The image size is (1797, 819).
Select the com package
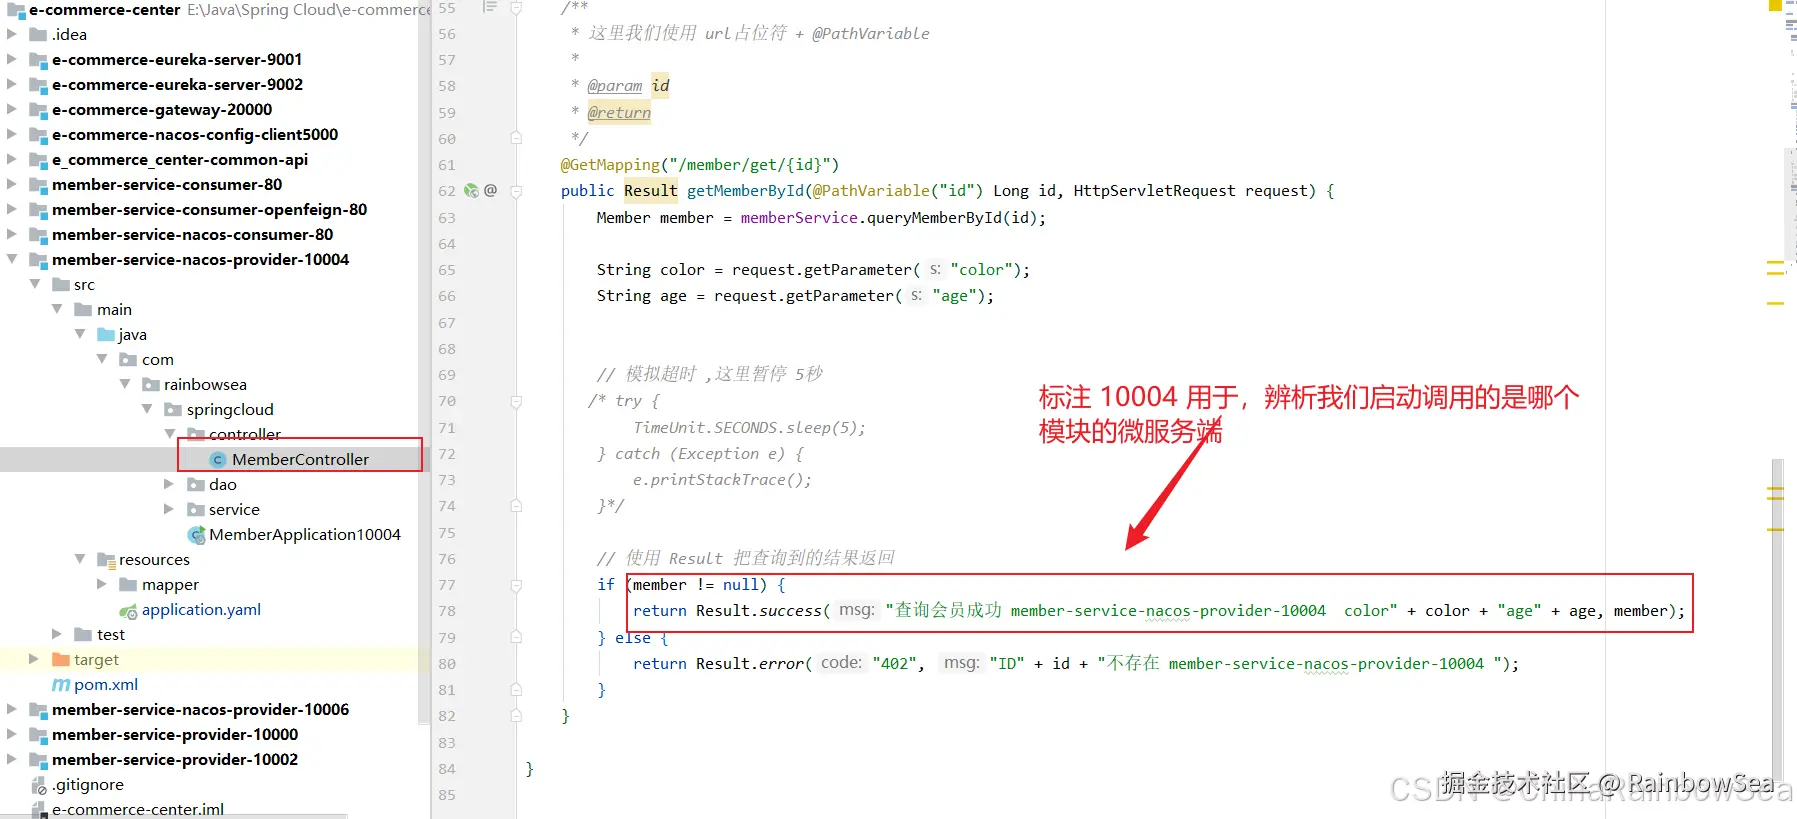click(x=157, y=359)
